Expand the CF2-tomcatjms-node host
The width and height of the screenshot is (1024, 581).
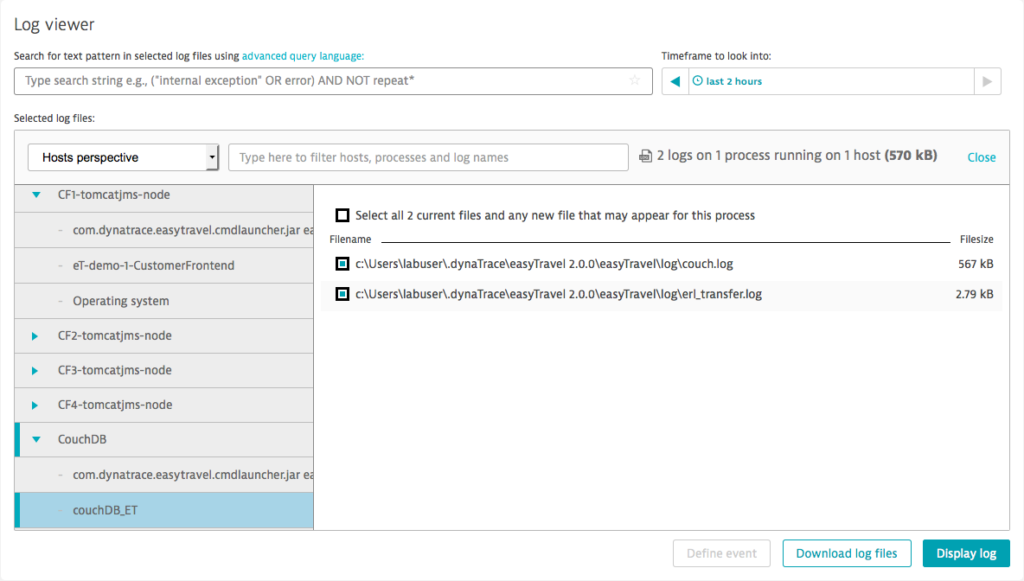point(35,336)
